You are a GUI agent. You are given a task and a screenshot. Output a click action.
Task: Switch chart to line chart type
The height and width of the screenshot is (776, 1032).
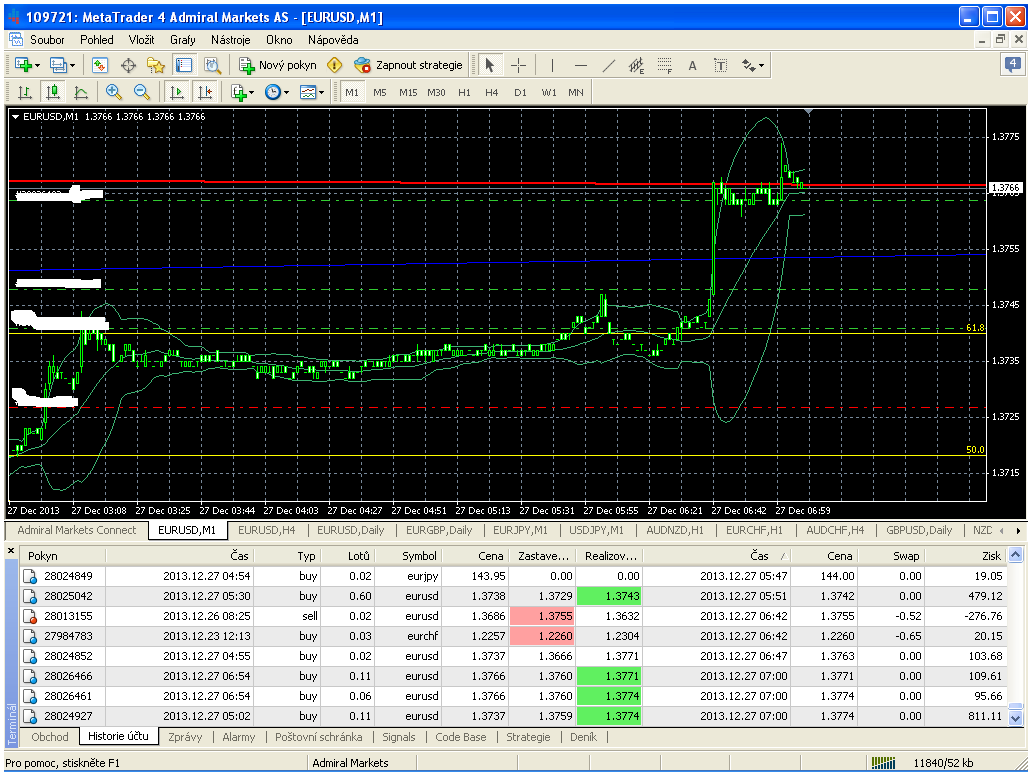click(x=80, y=92)
